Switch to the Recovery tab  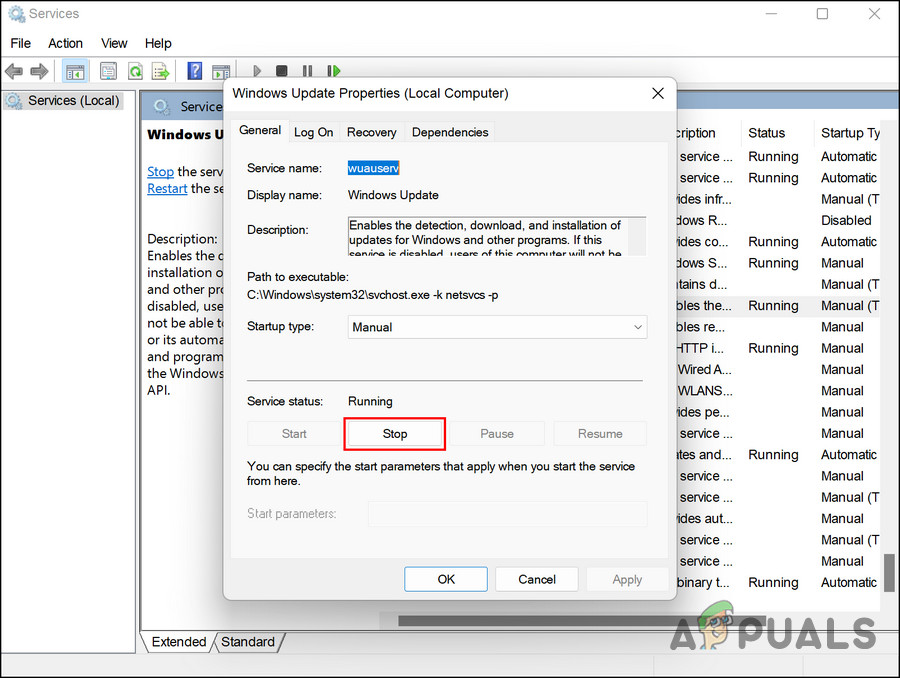[x=371, y=132]
